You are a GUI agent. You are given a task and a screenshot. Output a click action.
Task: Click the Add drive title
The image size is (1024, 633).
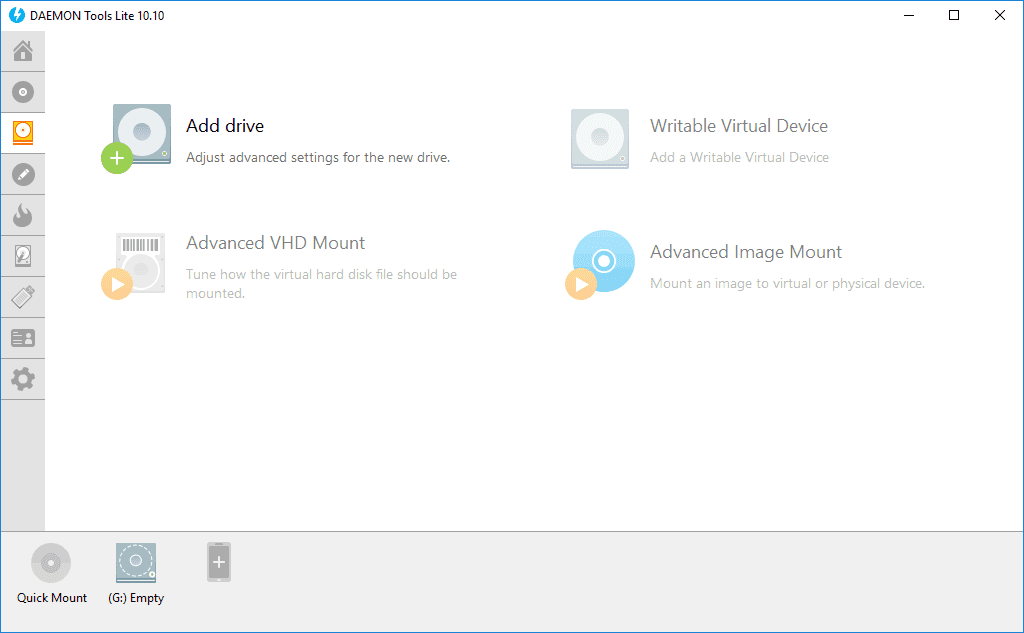click(225, 125)
